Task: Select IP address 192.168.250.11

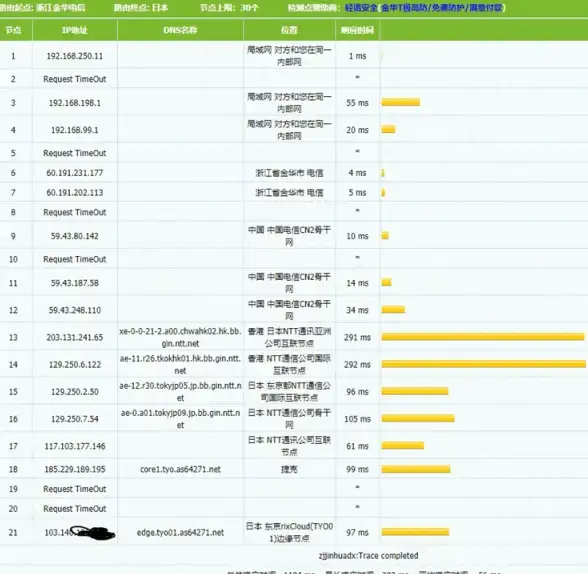Action: pyautogui.click(x=75, y=56)
